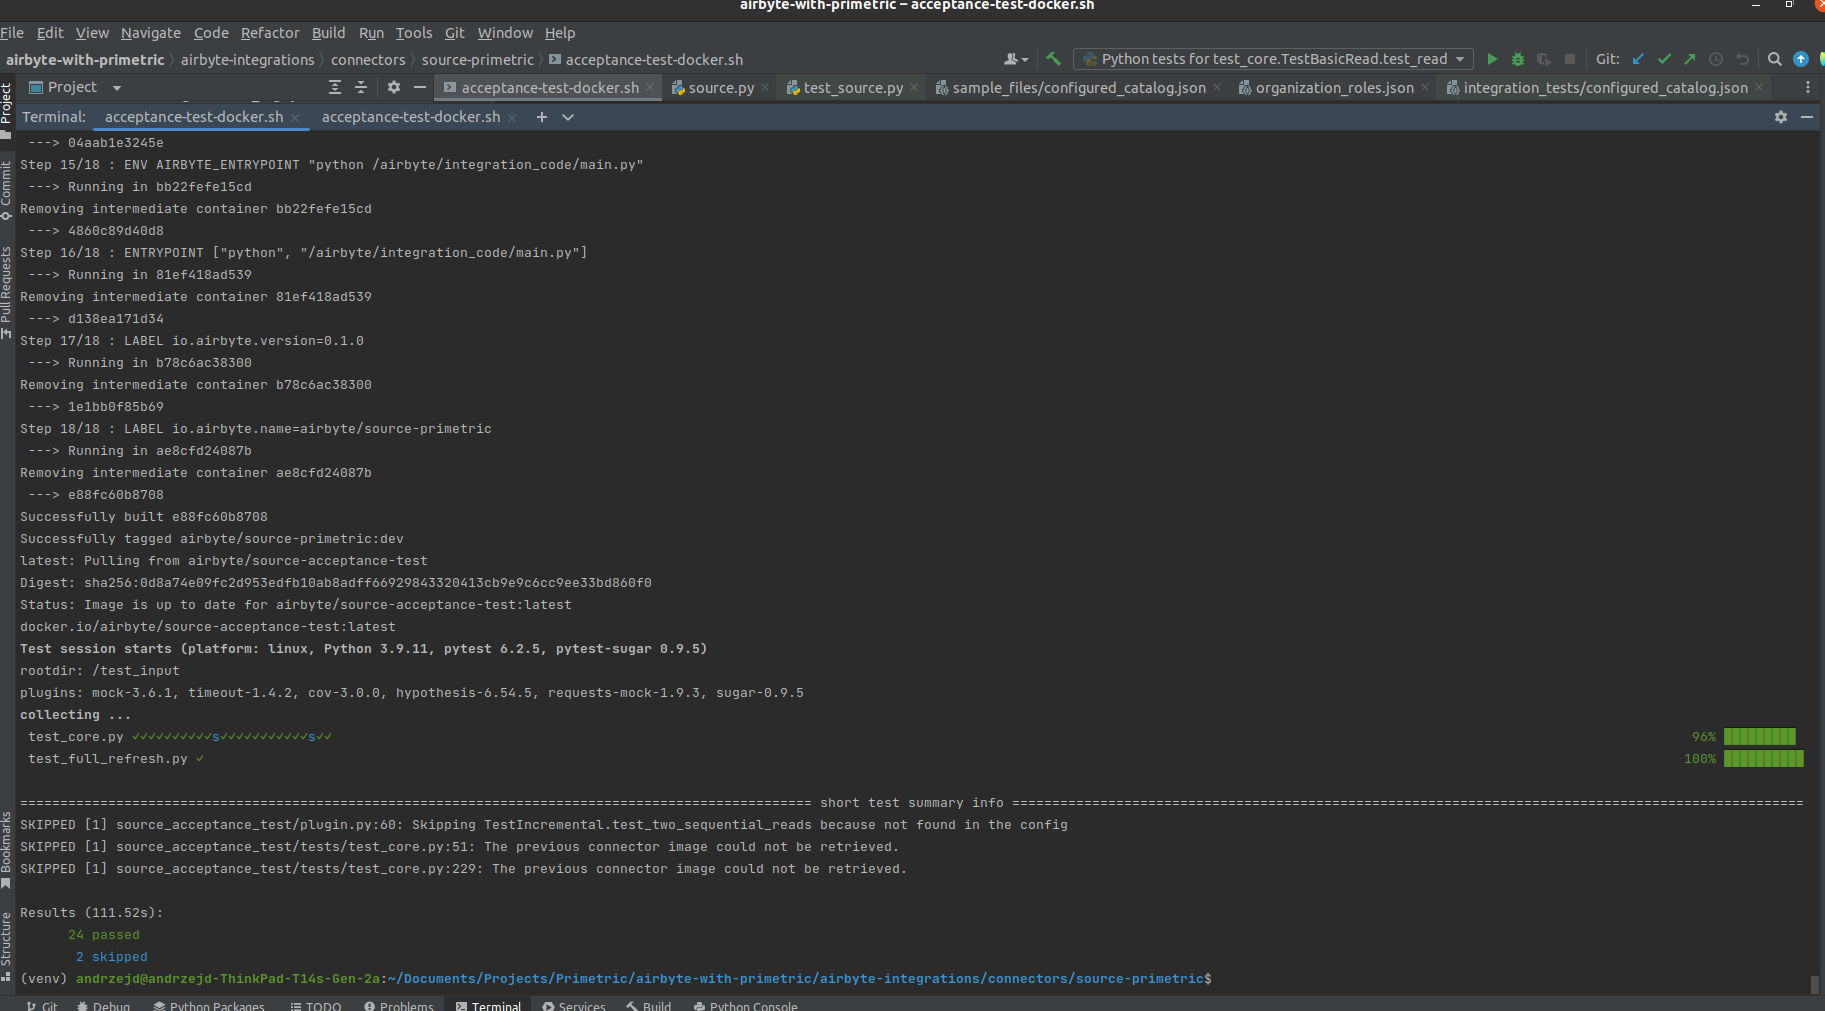This screenshot has width=1825, height=1011.
Task: Push commits with the Git push arrow
Action: pyautogui.click(x=1690, y=59)
